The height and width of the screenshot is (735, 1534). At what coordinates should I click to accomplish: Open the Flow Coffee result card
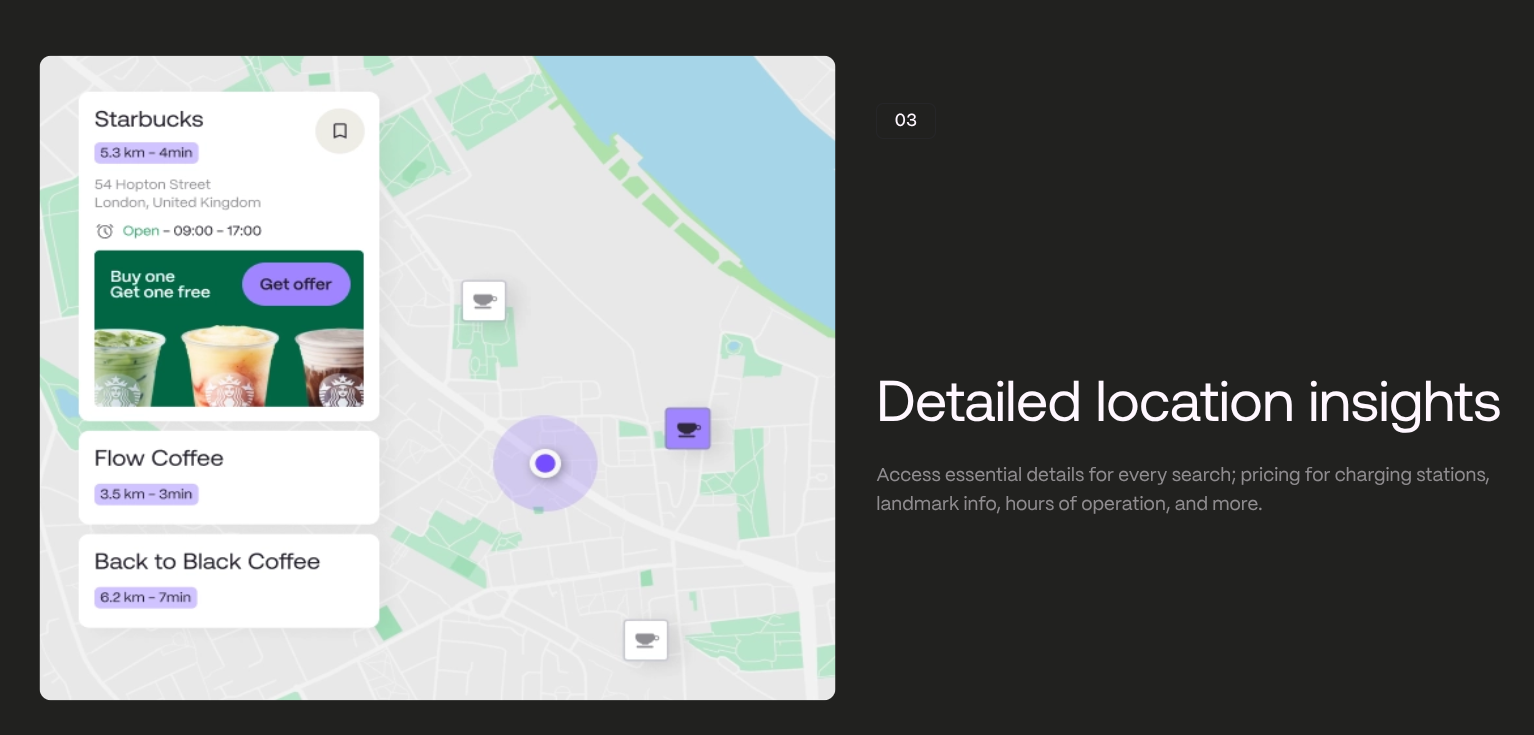(229, 477)
